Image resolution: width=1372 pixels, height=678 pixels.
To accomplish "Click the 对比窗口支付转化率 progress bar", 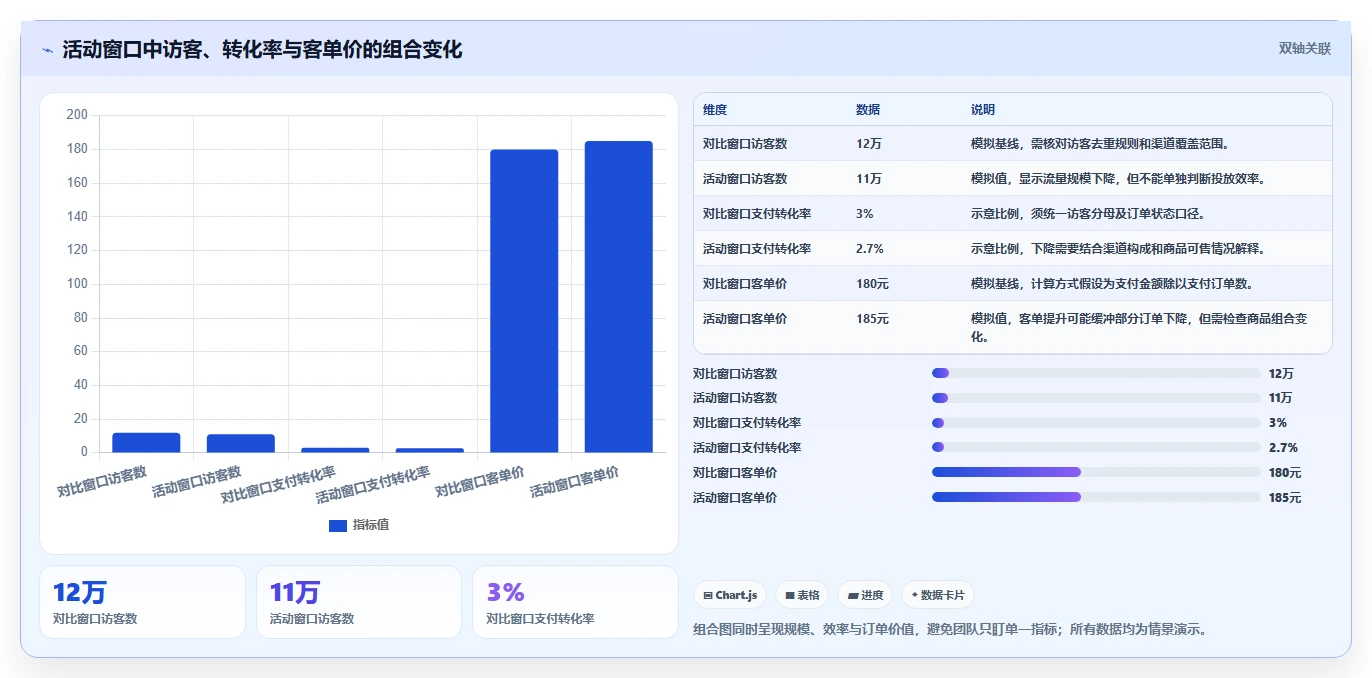I will [x=1096, y=423].
